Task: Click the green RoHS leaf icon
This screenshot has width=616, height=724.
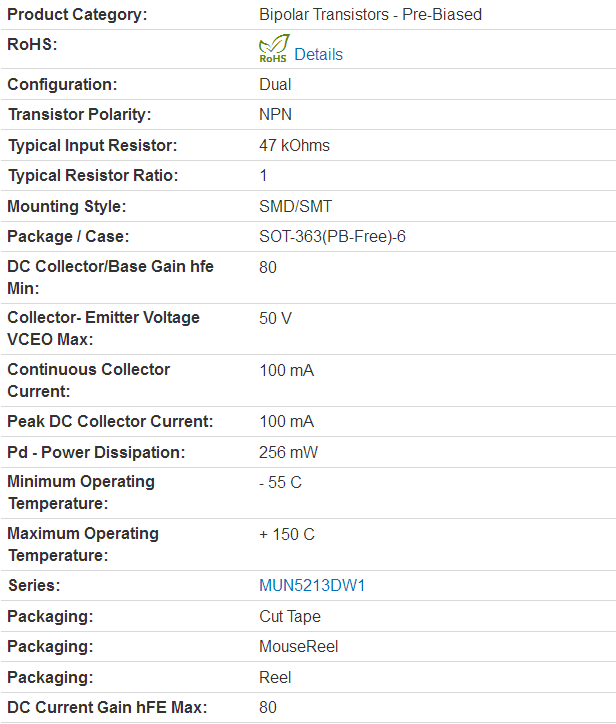Action: click(274, 48)
